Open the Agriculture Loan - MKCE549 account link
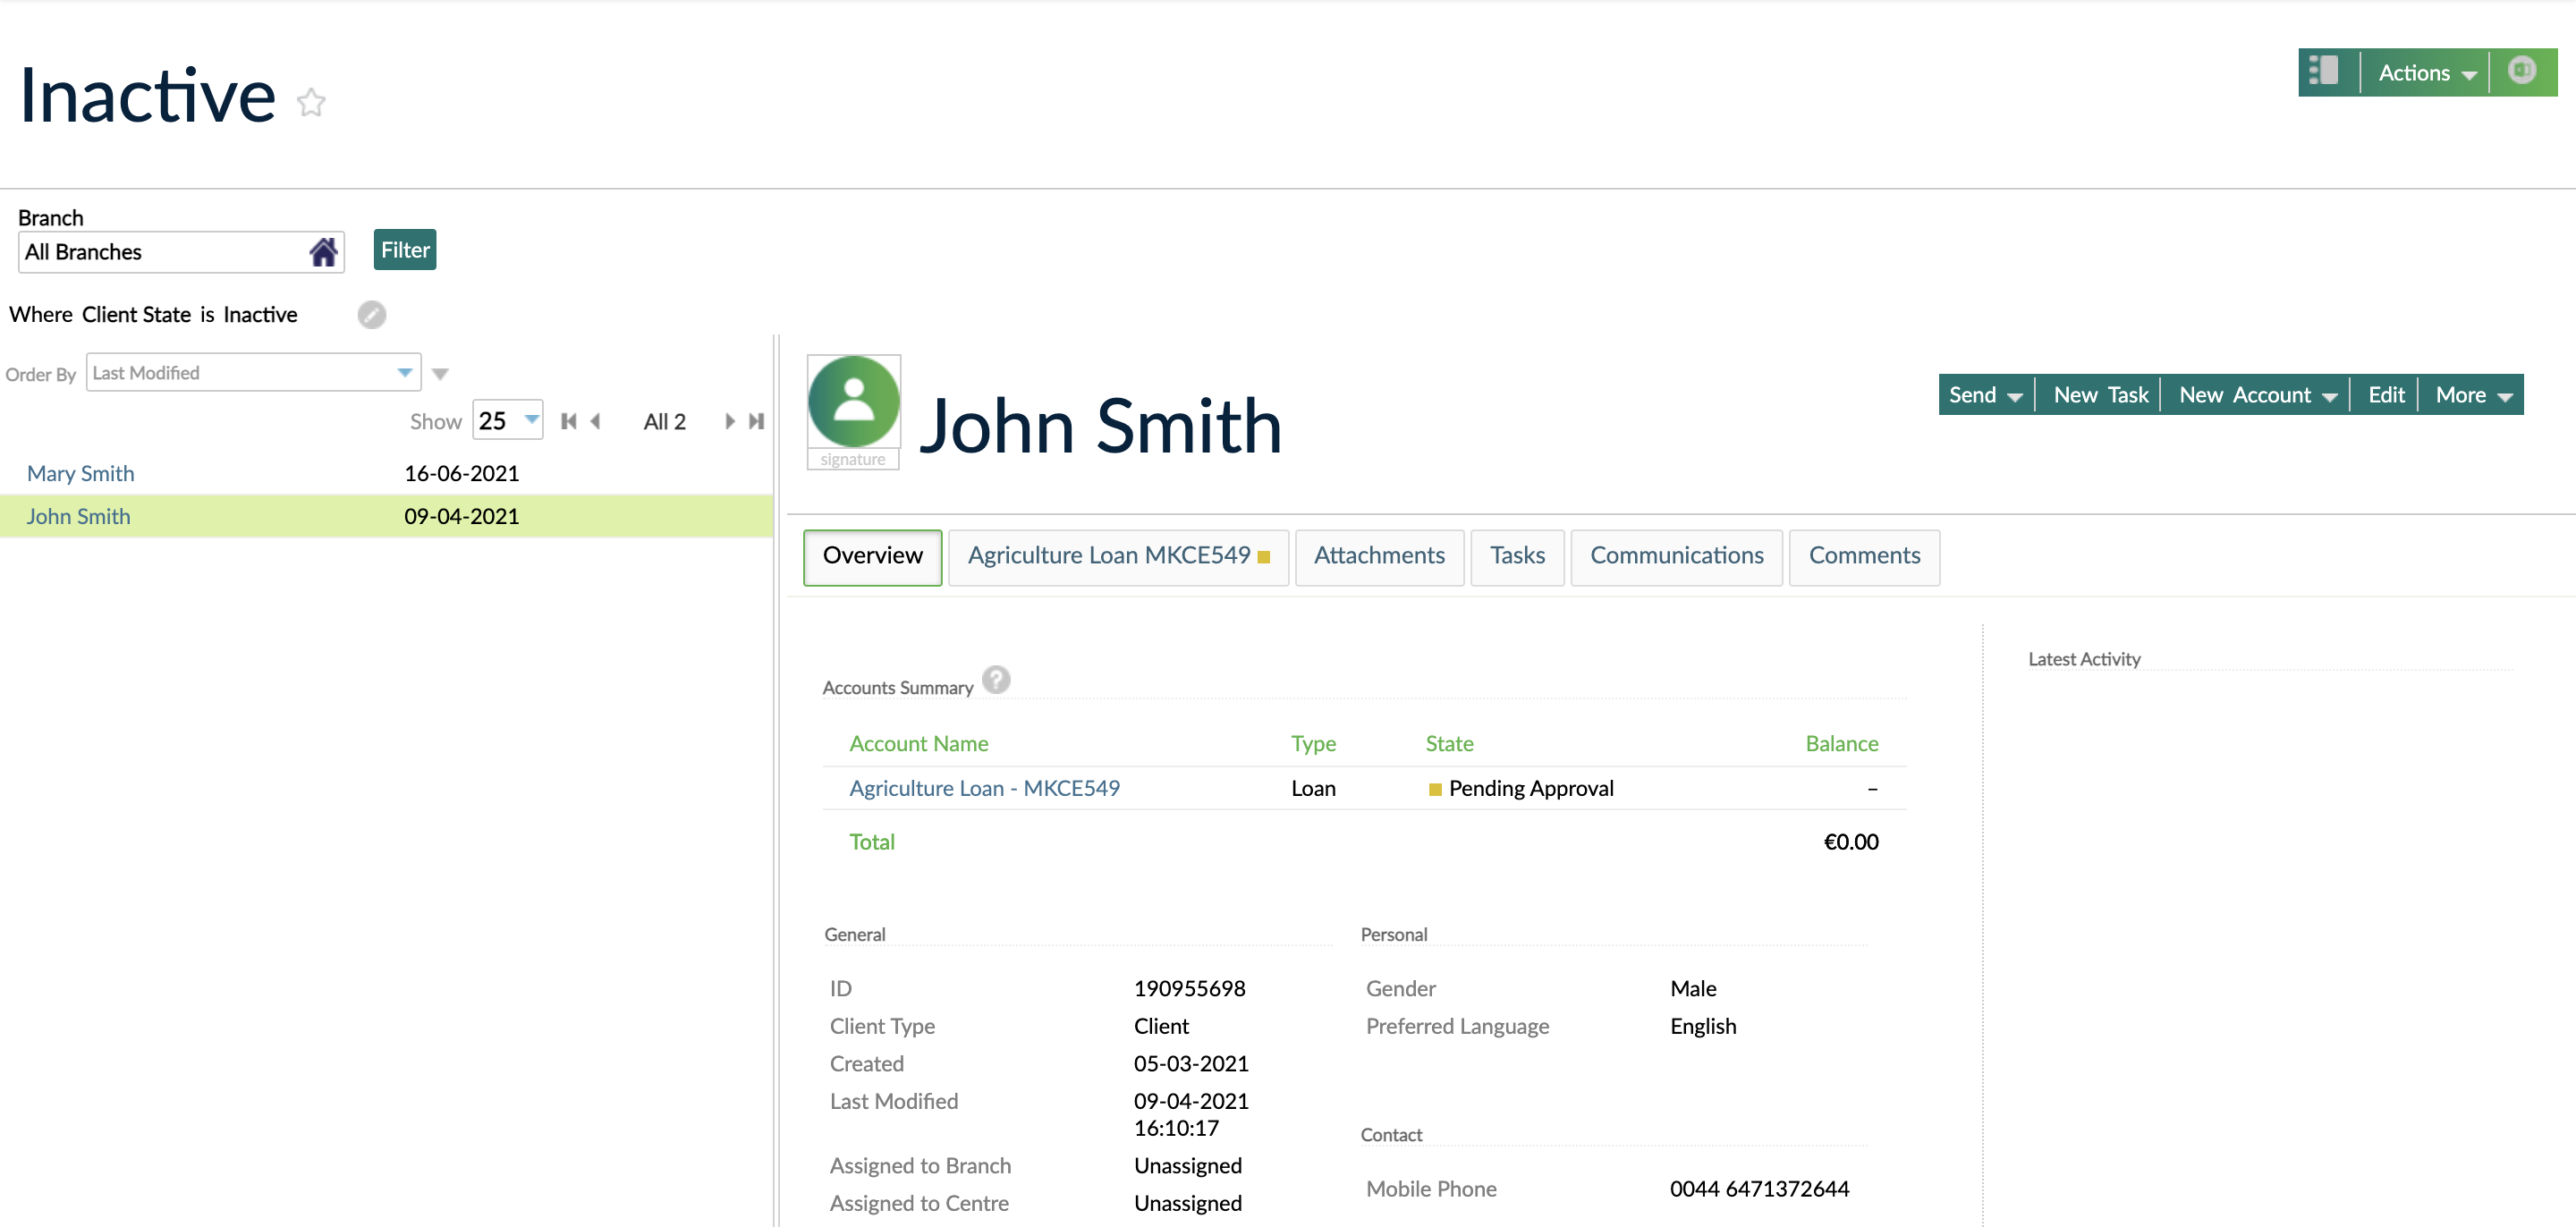This screenshot has width=2576, height=1227. [x=984, y=788]
